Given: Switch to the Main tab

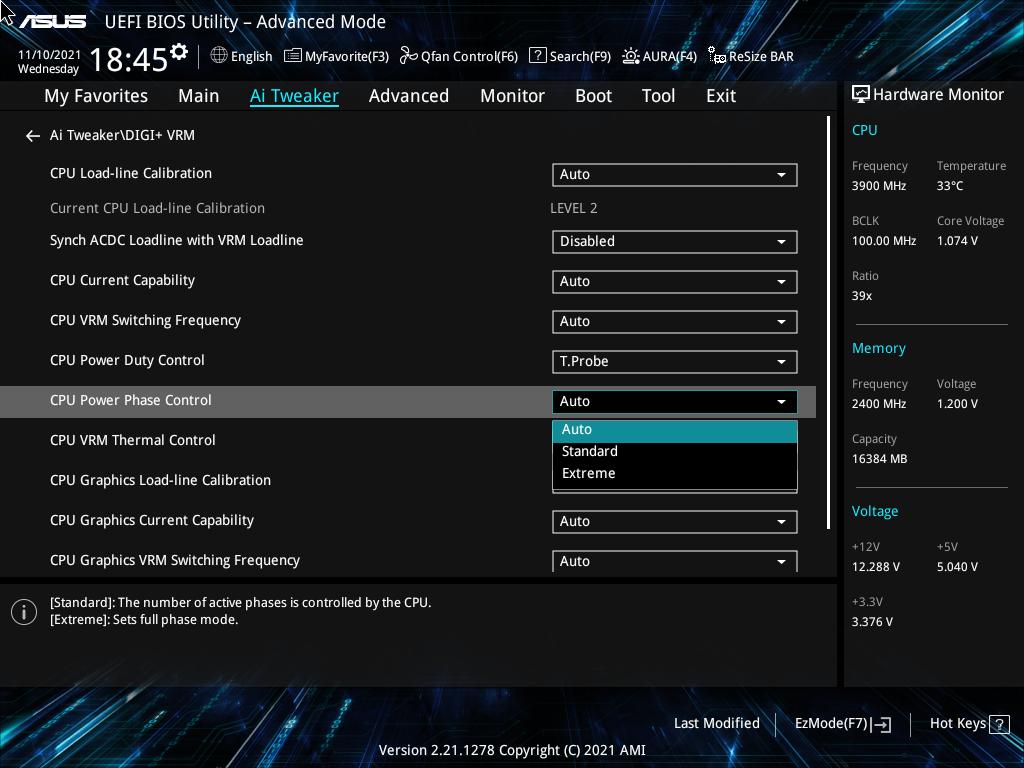Looking at the screenshot, I should [199, 96].
